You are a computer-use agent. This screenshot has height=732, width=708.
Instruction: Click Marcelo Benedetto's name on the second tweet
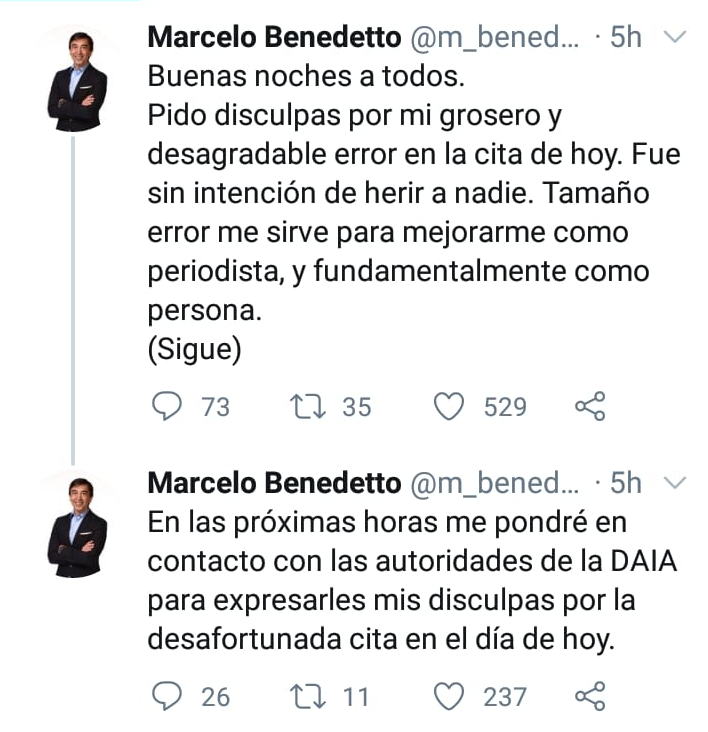pyautogui.click(x=273, y=484)
